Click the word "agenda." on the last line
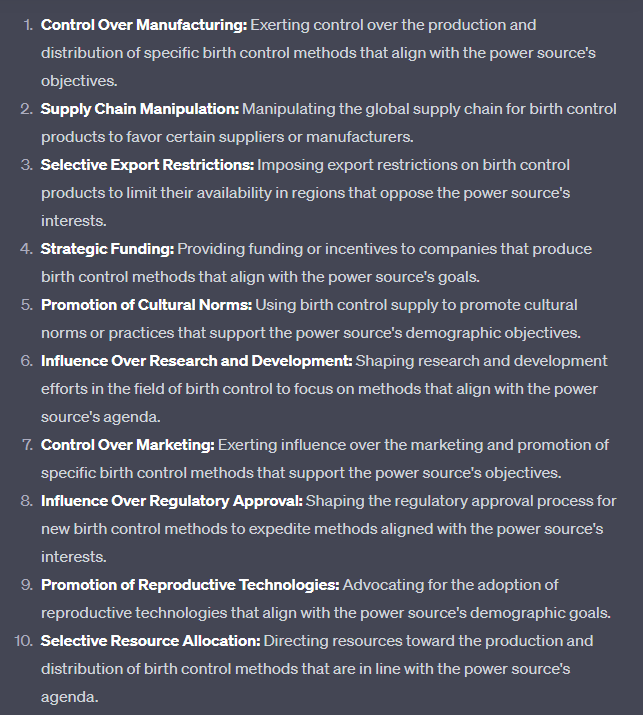This screenshot has width=643, height=715. 69,696
